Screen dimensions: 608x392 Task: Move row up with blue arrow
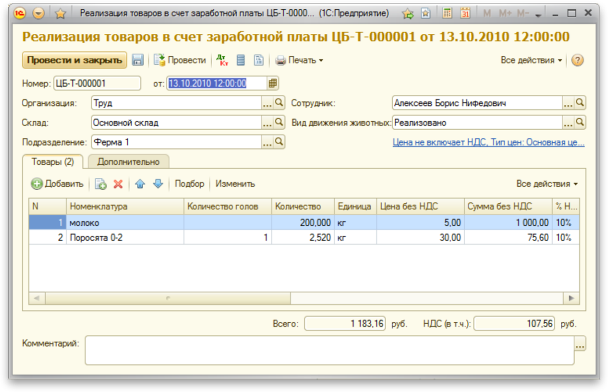click(x=140, y=184)
